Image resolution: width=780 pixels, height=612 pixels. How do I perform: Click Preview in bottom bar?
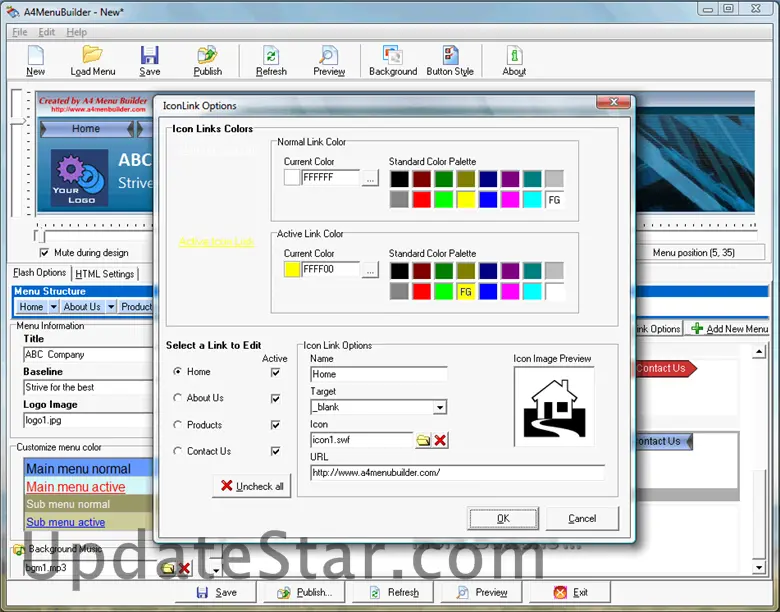click(482, 592)
